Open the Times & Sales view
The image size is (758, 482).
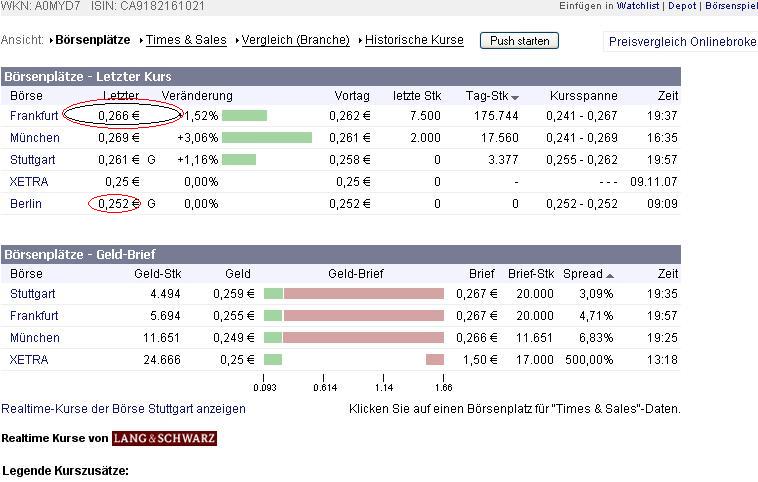click(186, 40)
